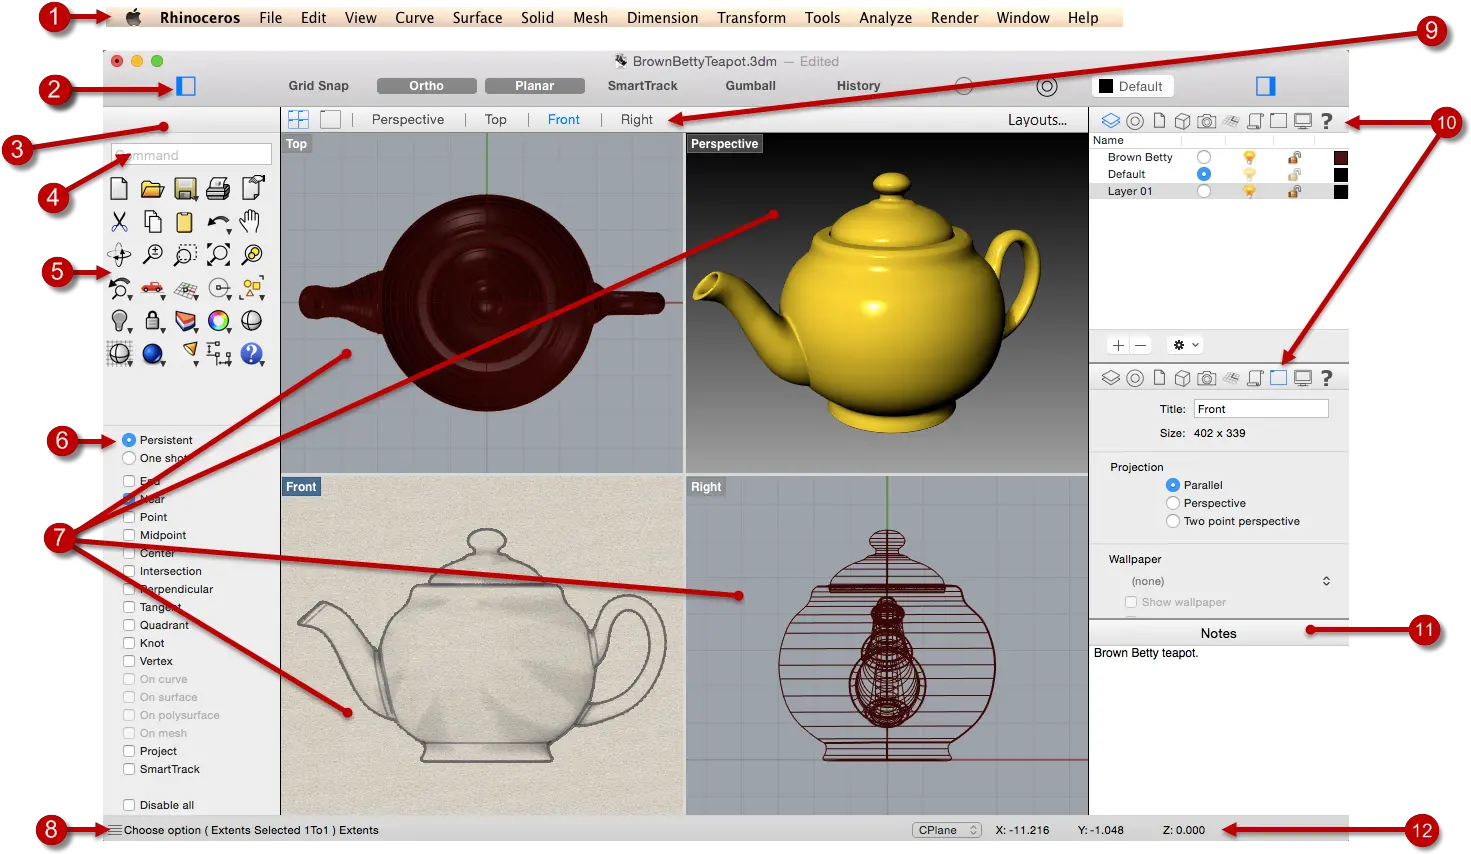Viewport: 1471px width, 854px height.
Task: Select the Zoom window tool
Action: [x=185, y=255]
